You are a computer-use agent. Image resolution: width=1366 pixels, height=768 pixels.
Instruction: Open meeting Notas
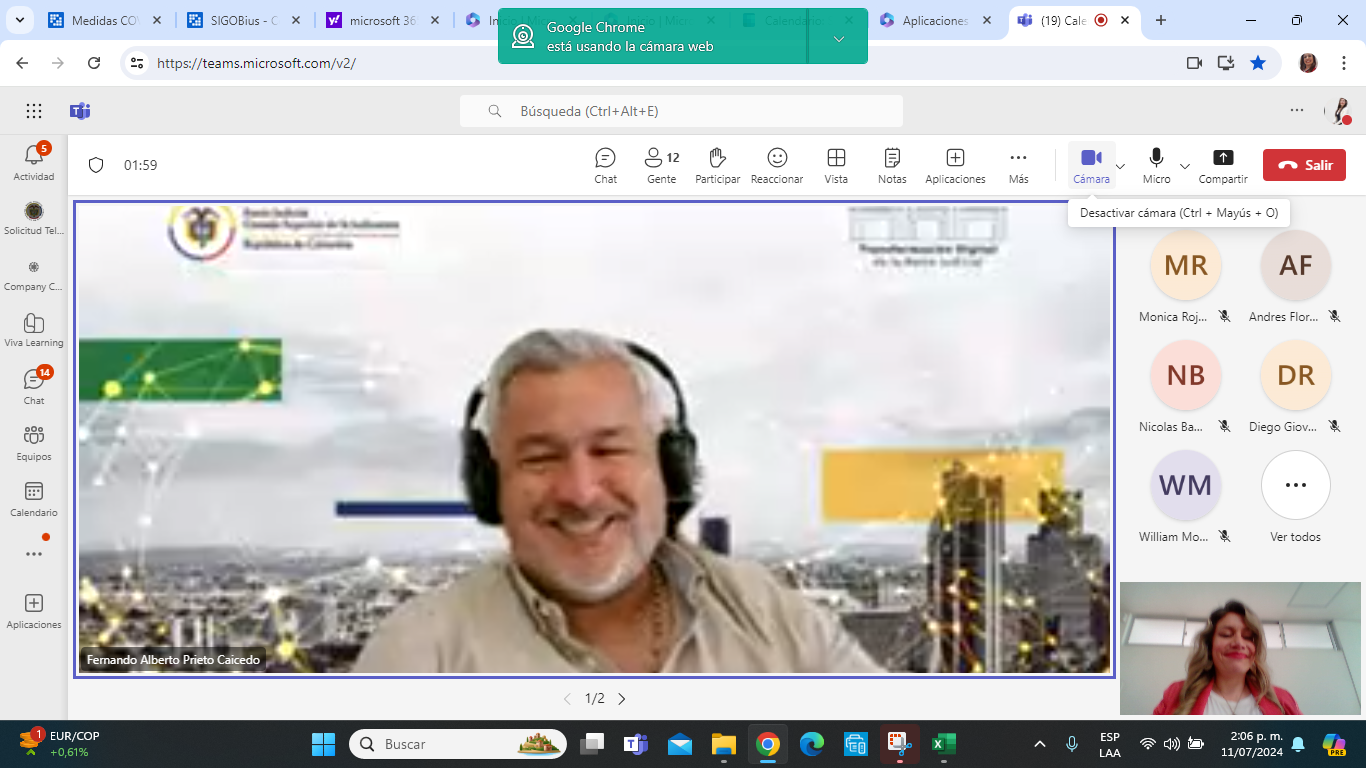tap(892, 165)
